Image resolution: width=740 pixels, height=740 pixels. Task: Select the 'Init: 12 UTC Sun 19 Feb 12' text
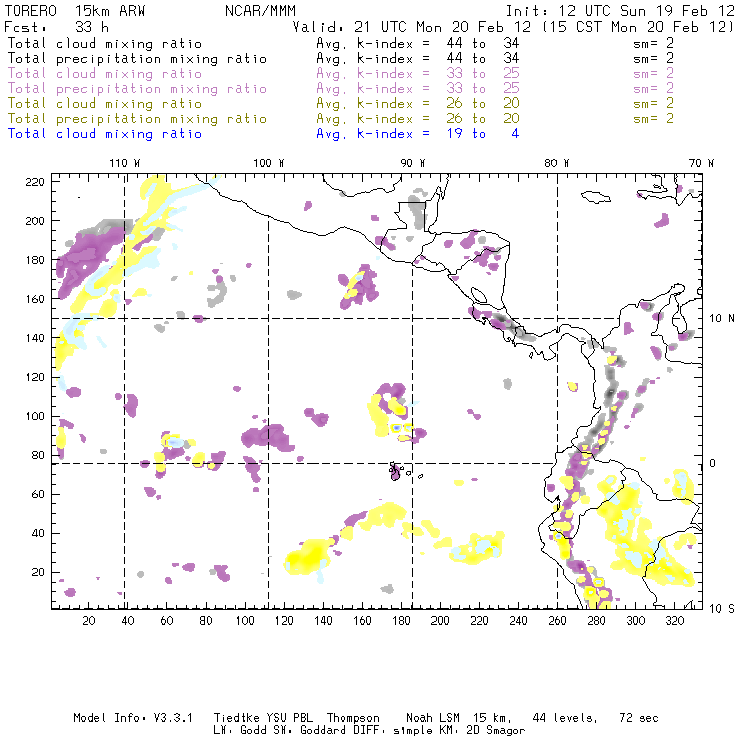click(620, 11)
